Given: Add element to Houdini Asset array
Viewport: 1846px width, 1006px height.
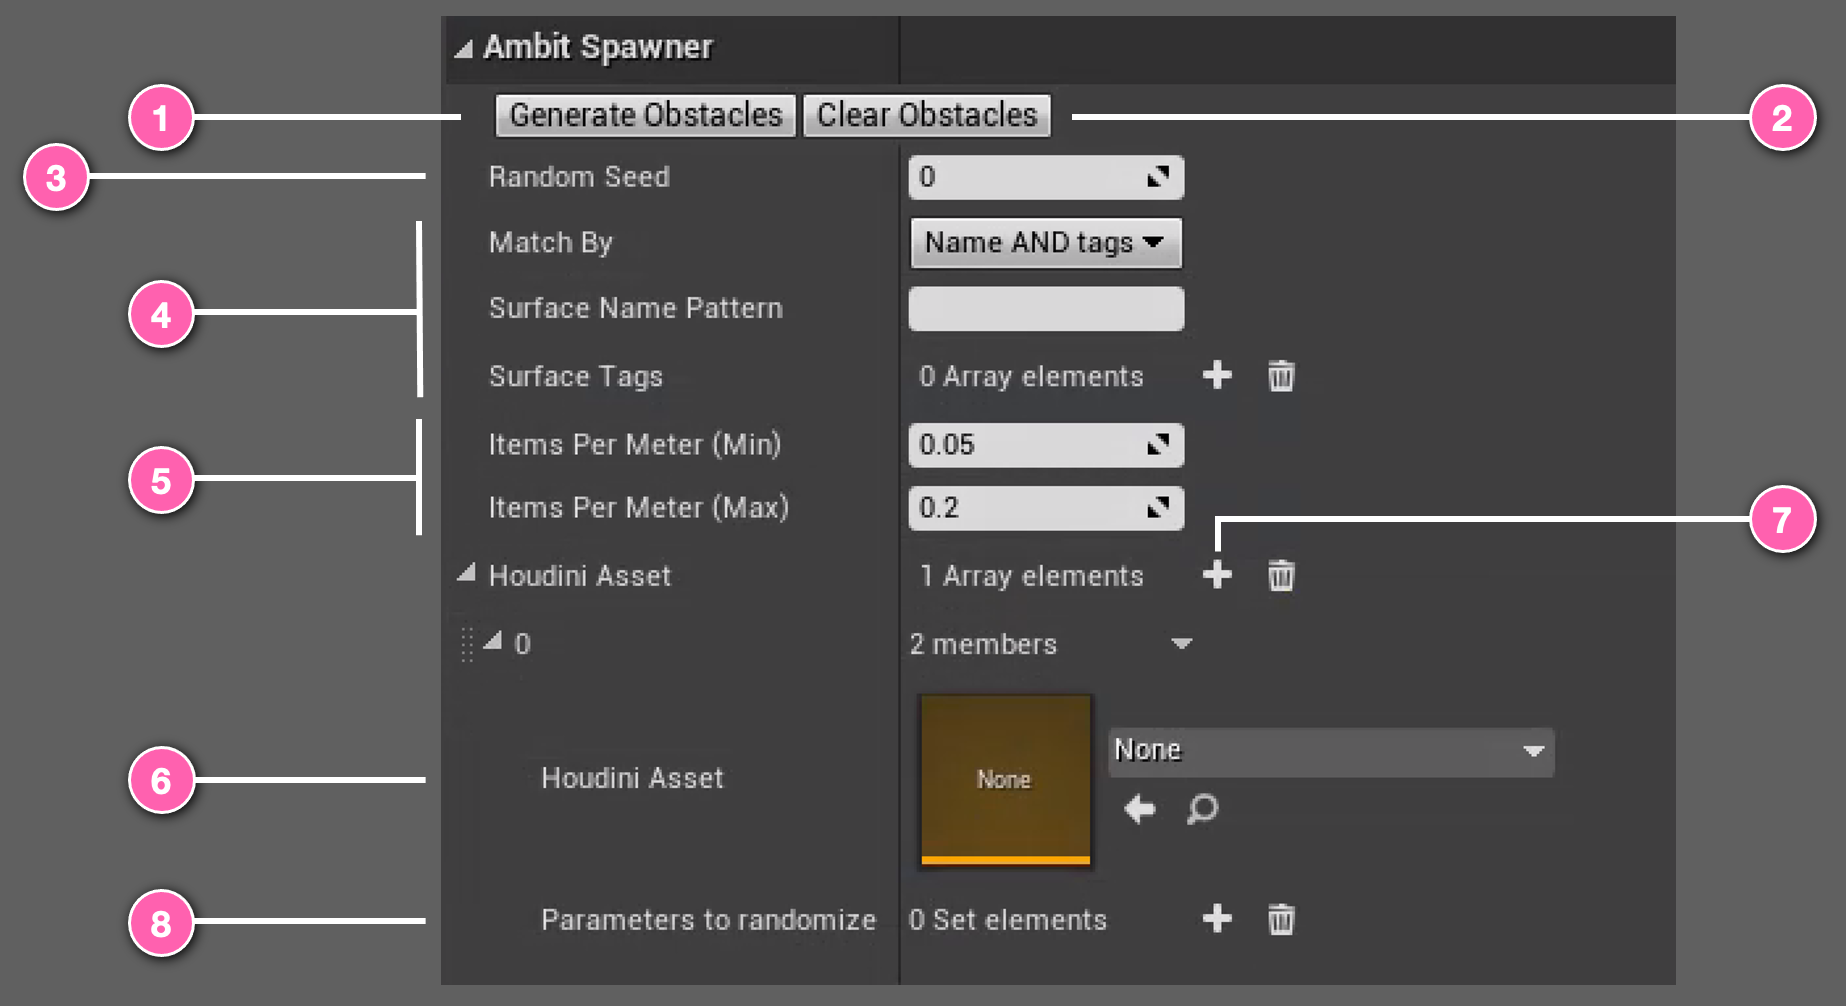Looking at the screenshot, I should click(1217, 575).
